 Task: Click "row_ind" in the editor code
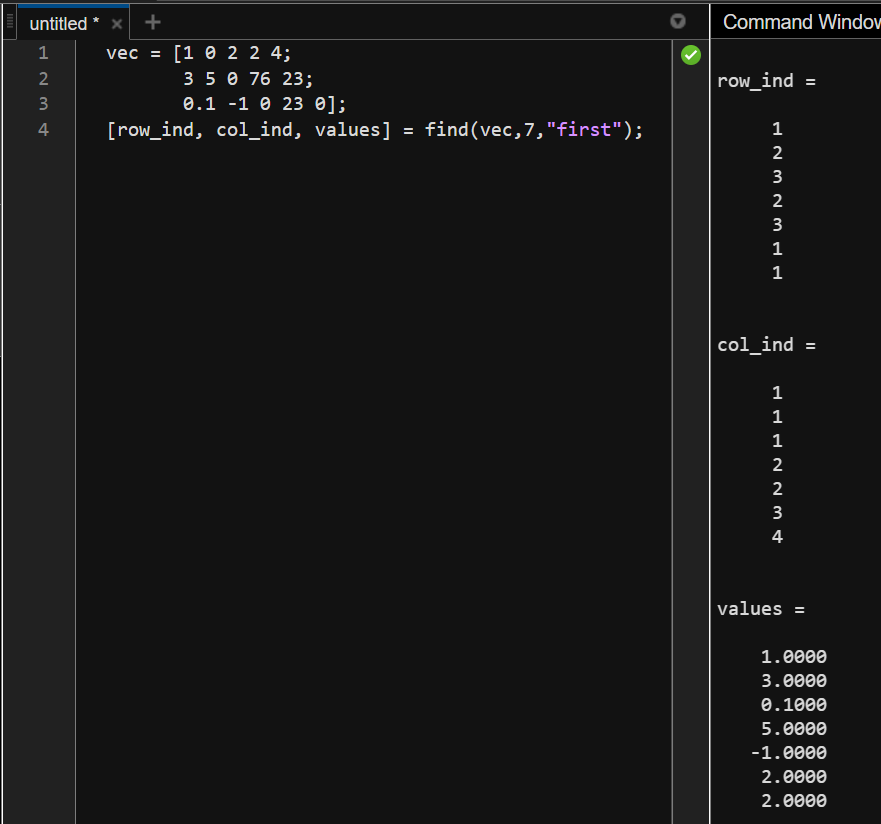(155, 130)
